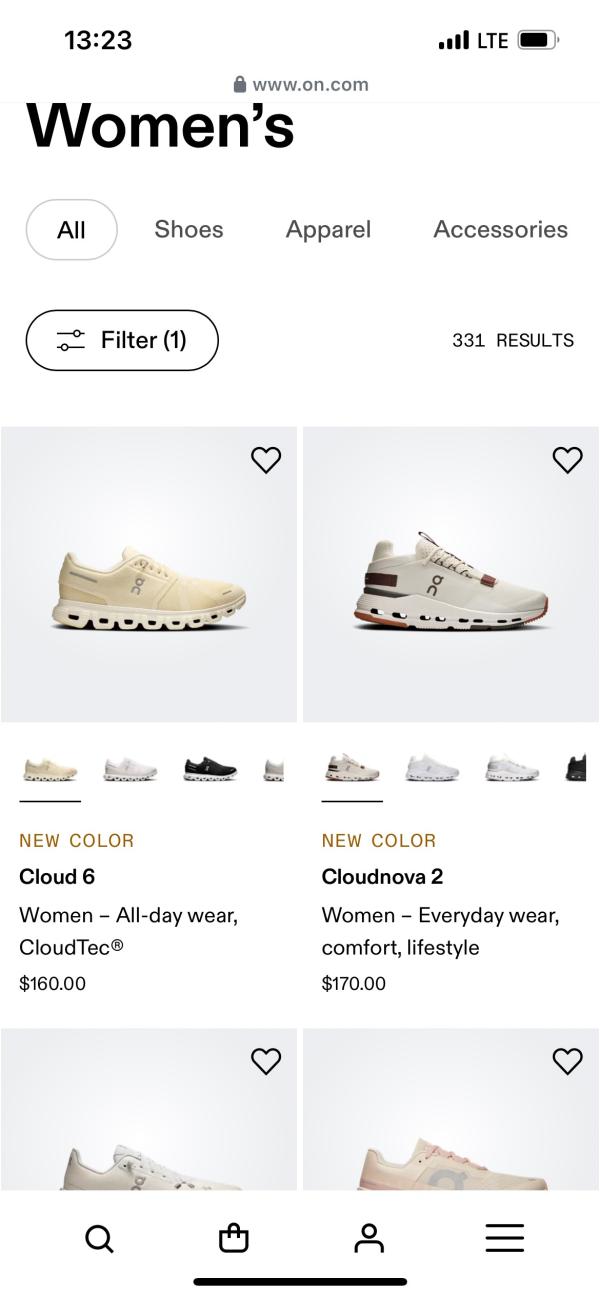Tap the www.on.com address bar
Image resolution: width=600 pixels, height=1297 pixels.
pos(300,85)
